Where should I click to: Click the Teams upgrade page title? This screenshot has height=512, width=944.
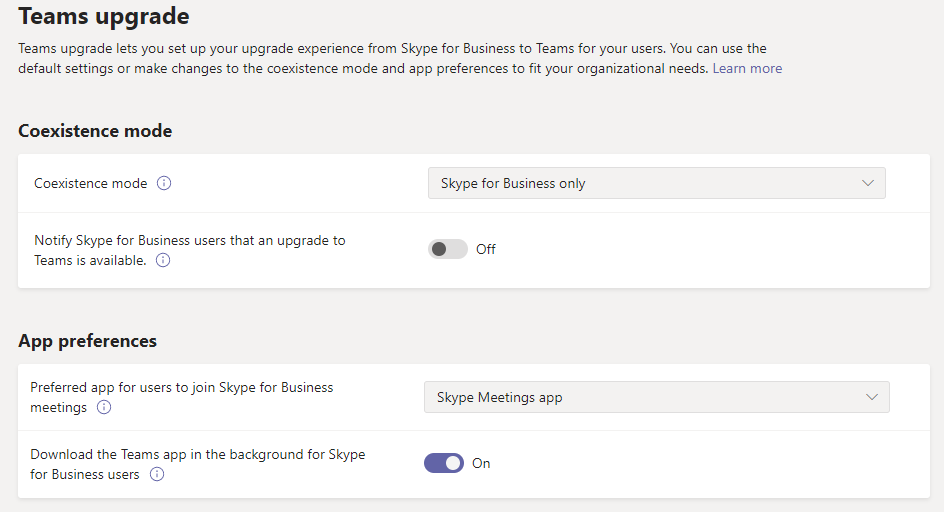pyautogui.click(x=104, y=16)
